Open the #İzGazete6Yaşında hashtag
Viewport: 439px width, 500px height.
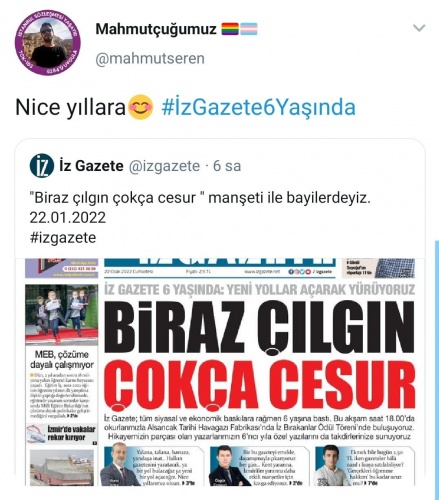point(259,107)
